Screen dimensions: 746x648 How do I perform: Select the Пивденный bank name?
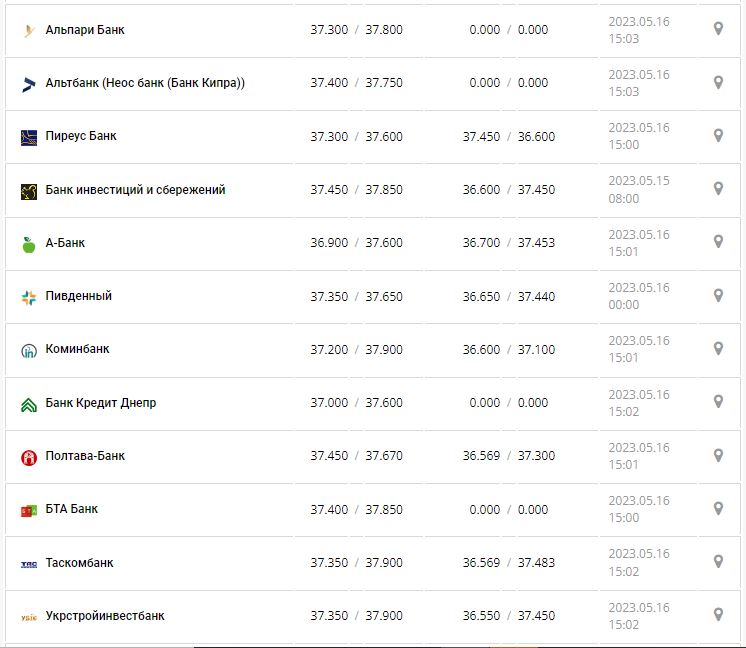[79, 296]
